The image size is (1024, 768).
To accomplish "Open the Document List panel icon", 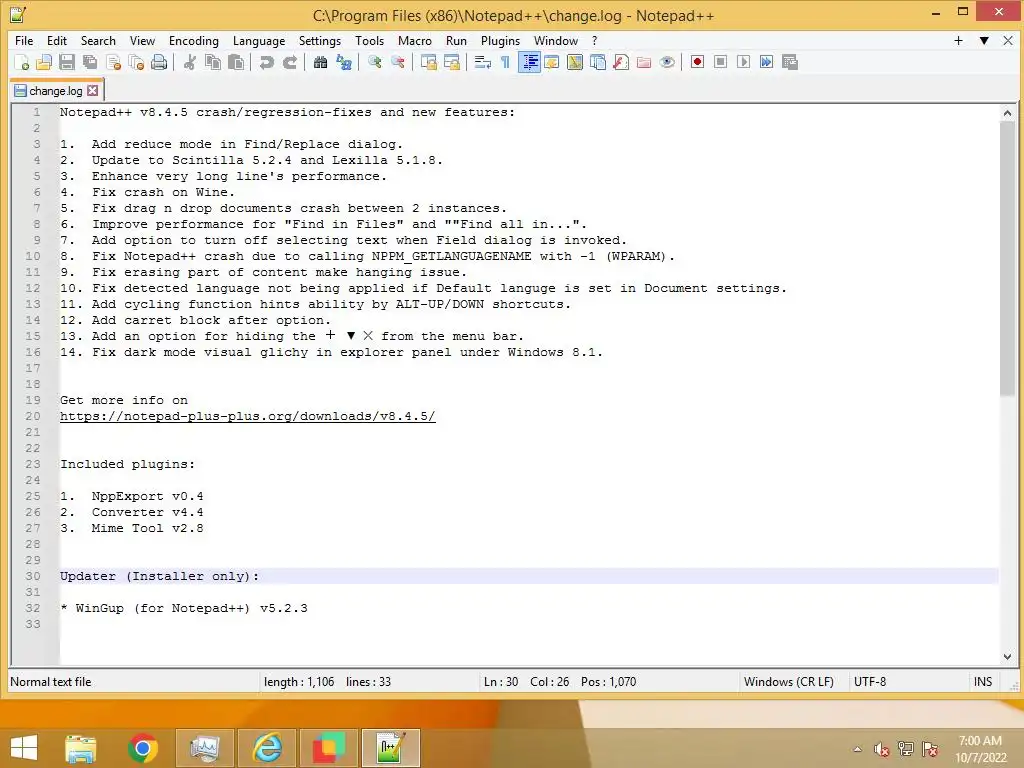I will click(x=598, y=62).
